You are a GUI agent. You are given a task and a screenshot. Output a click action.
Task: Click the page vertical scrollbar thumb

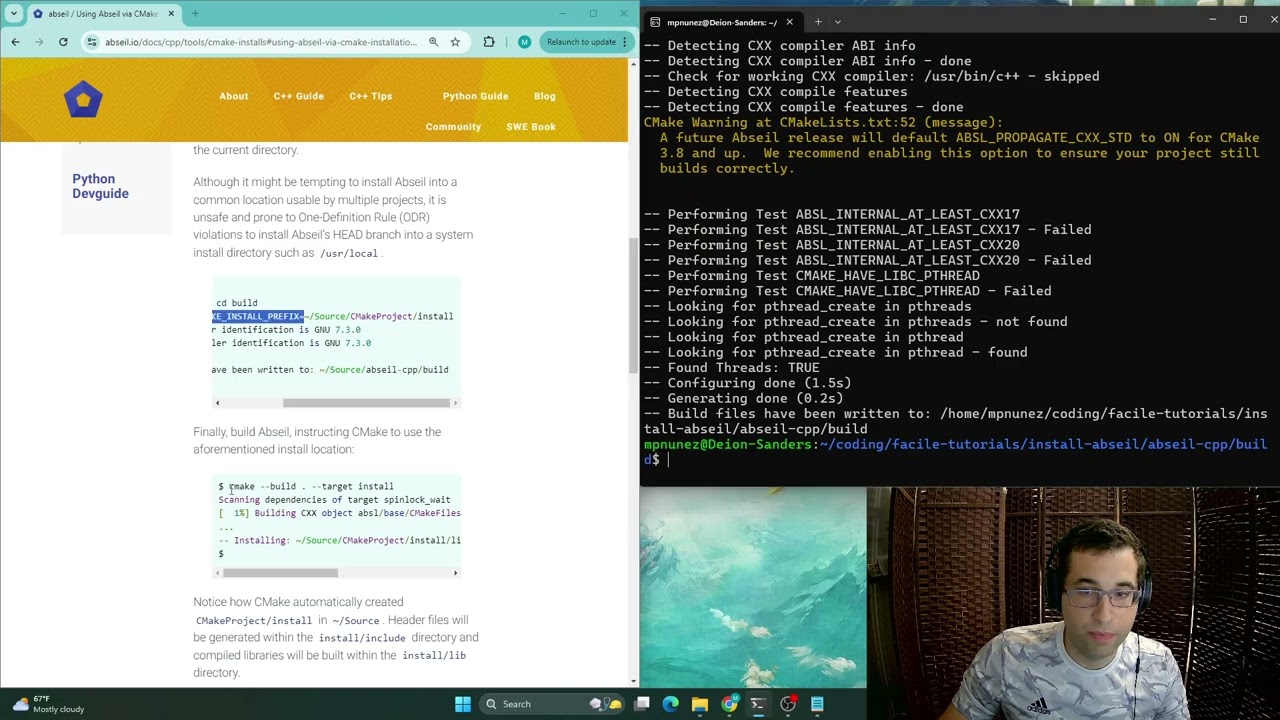pyautogui.click(x=633, y=305)
